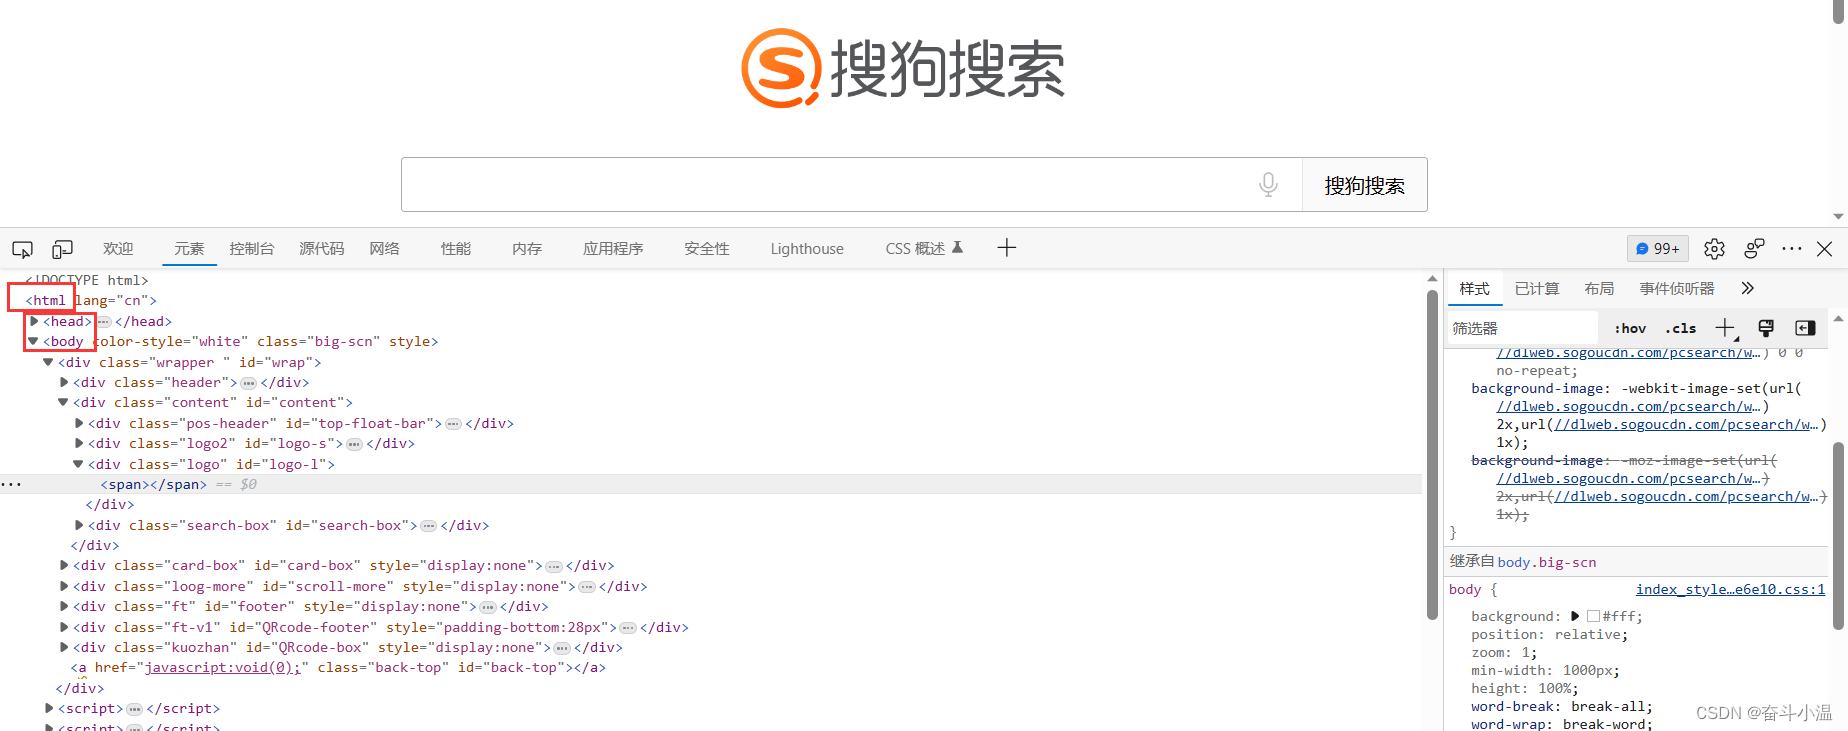This screenshot has width=1848, height=731.
Task: Select the back-top anchor element row
Action: click(338, 667)
